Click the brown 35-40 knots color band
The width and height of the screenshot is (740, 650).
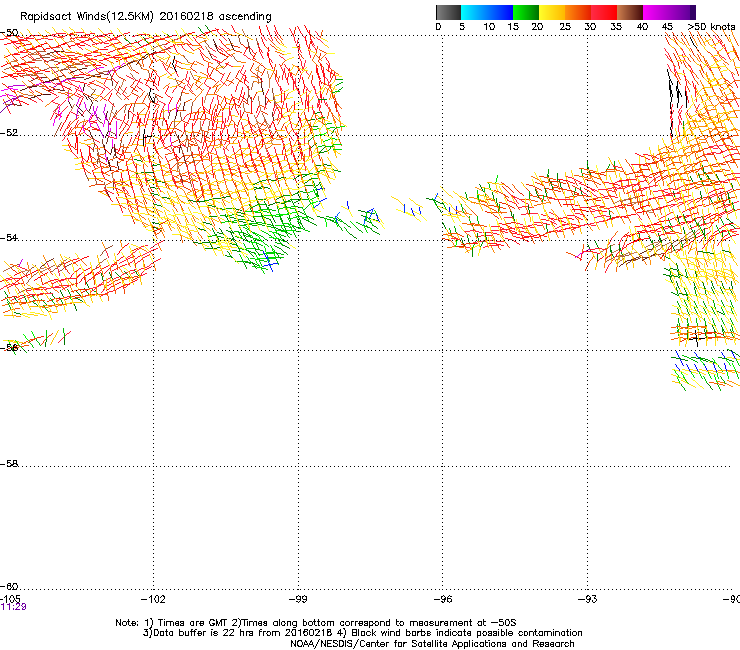click(630, 12)
